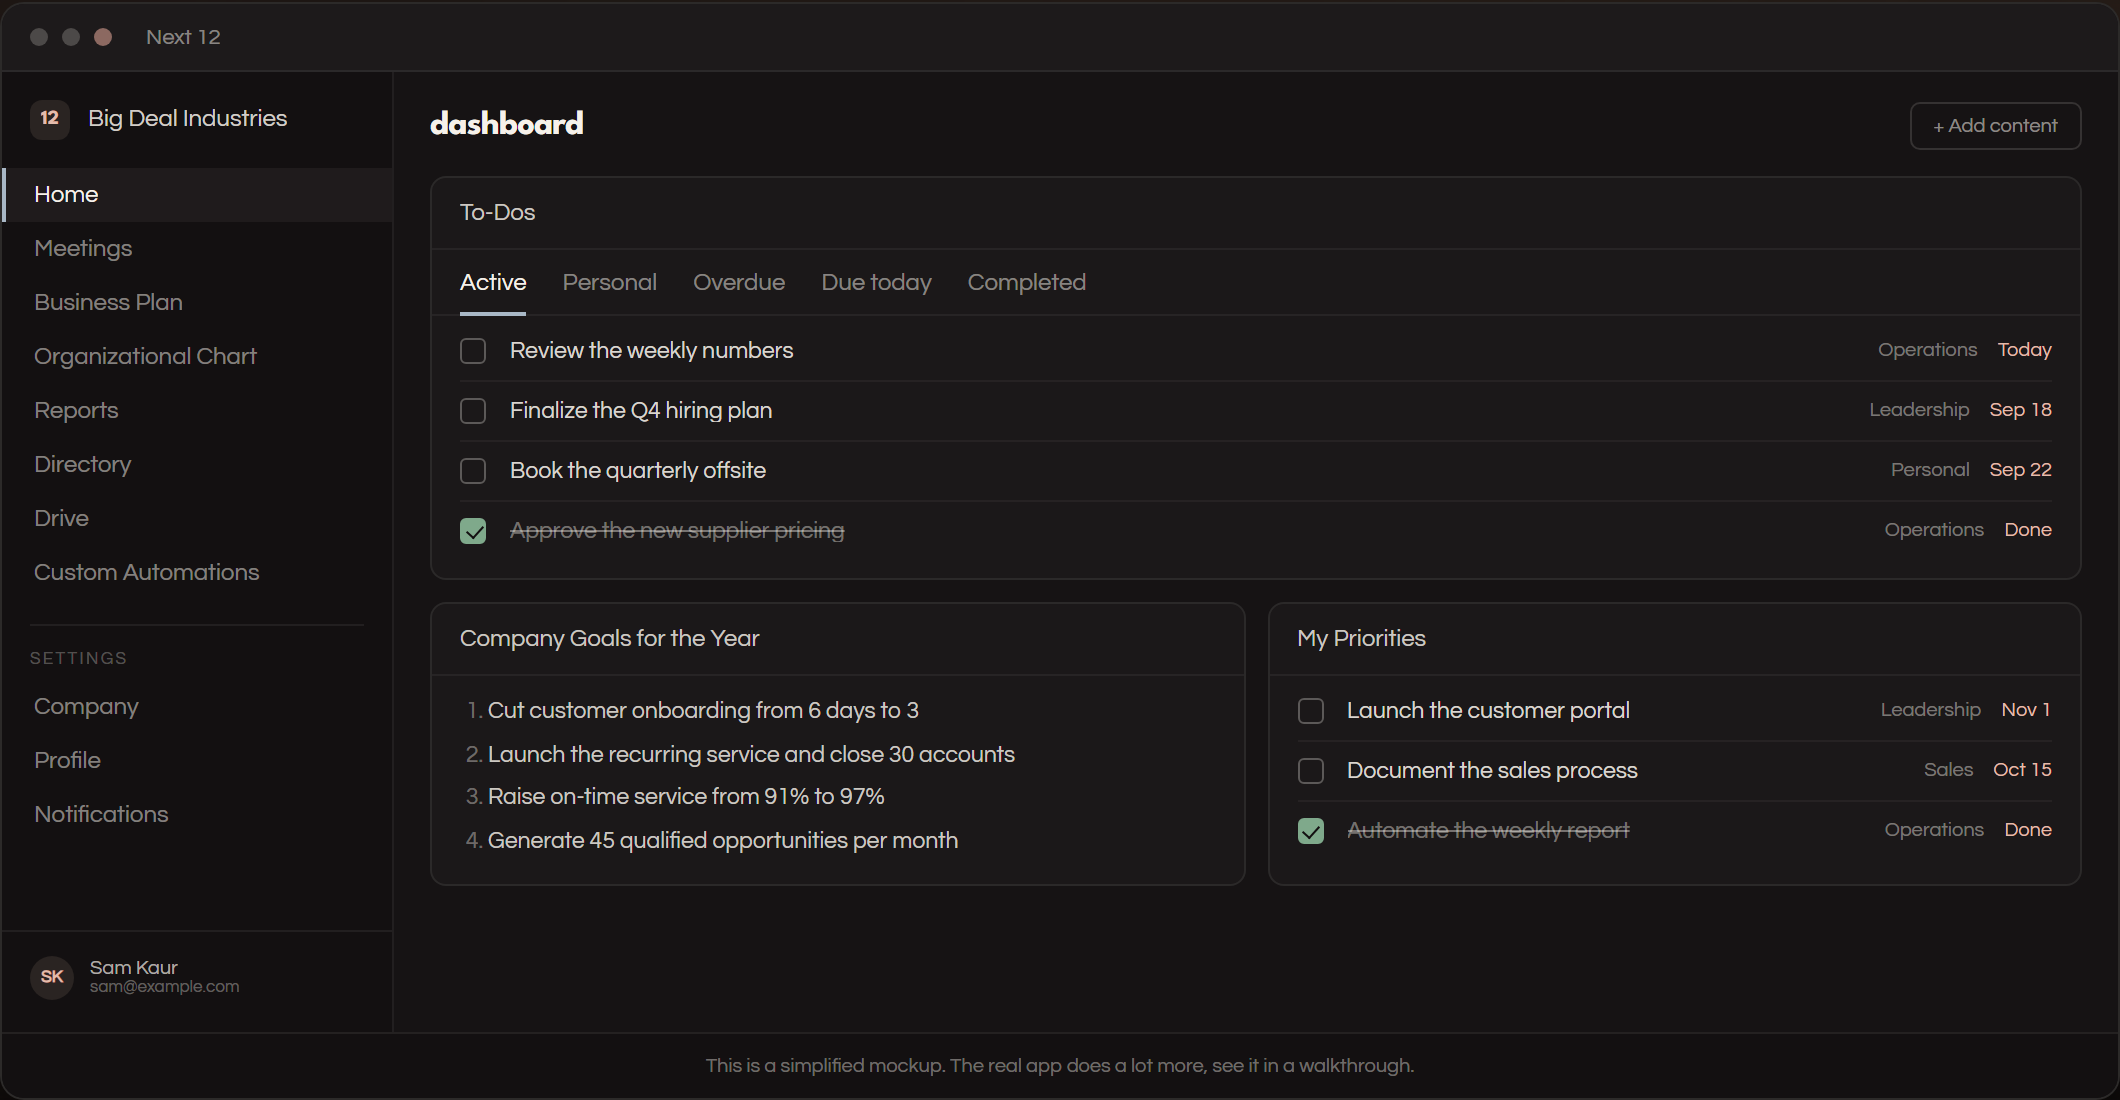Click goal Generate 45 qualified opportunities per month
The image size is (2120, 1100).
(x=723, y=841)
